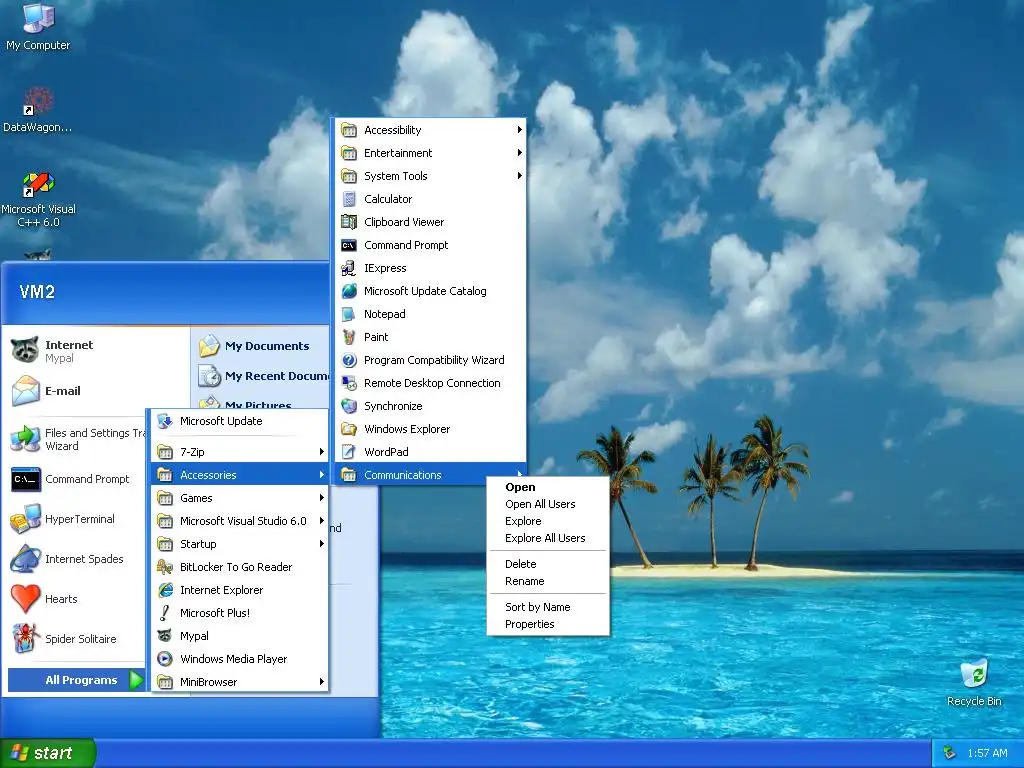This screenshot has height=768, width=1024.
Task: Click the green All Programs arrow
Action: coord(136,680)
